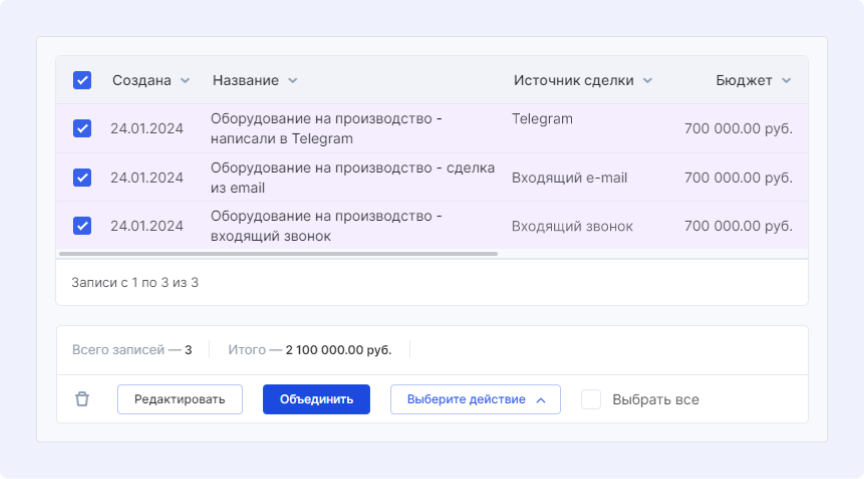Image resolution: width=864 pixels, height=479 pixels.
Task: Open the 'Бюджет' column sort arrow
Action: point(786,81)
